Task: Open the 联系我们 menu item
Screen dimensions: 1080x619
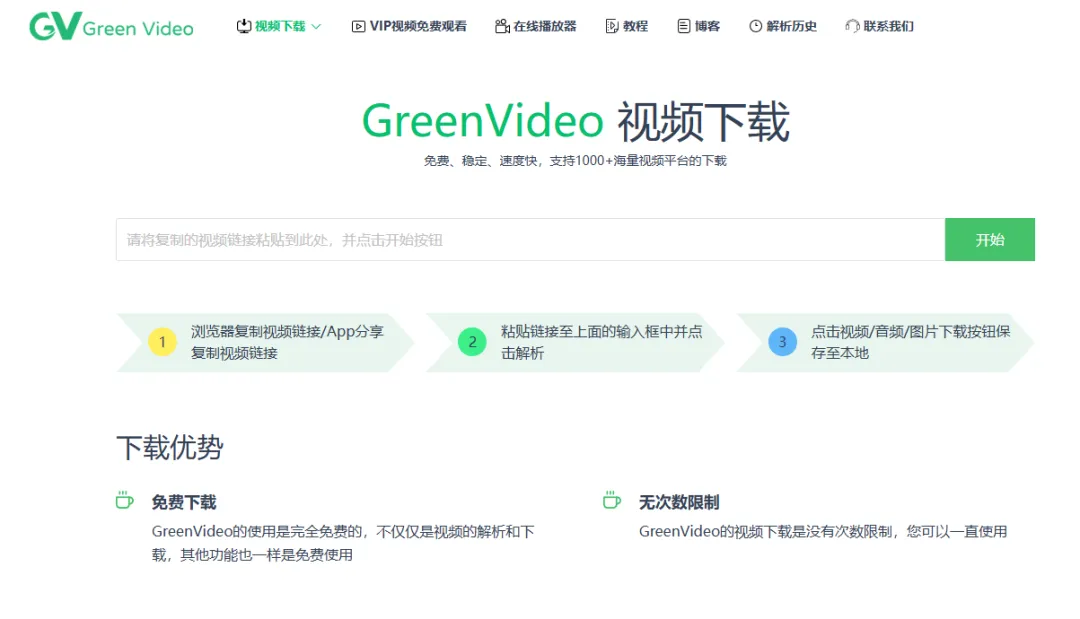Action: coord(889,26)
